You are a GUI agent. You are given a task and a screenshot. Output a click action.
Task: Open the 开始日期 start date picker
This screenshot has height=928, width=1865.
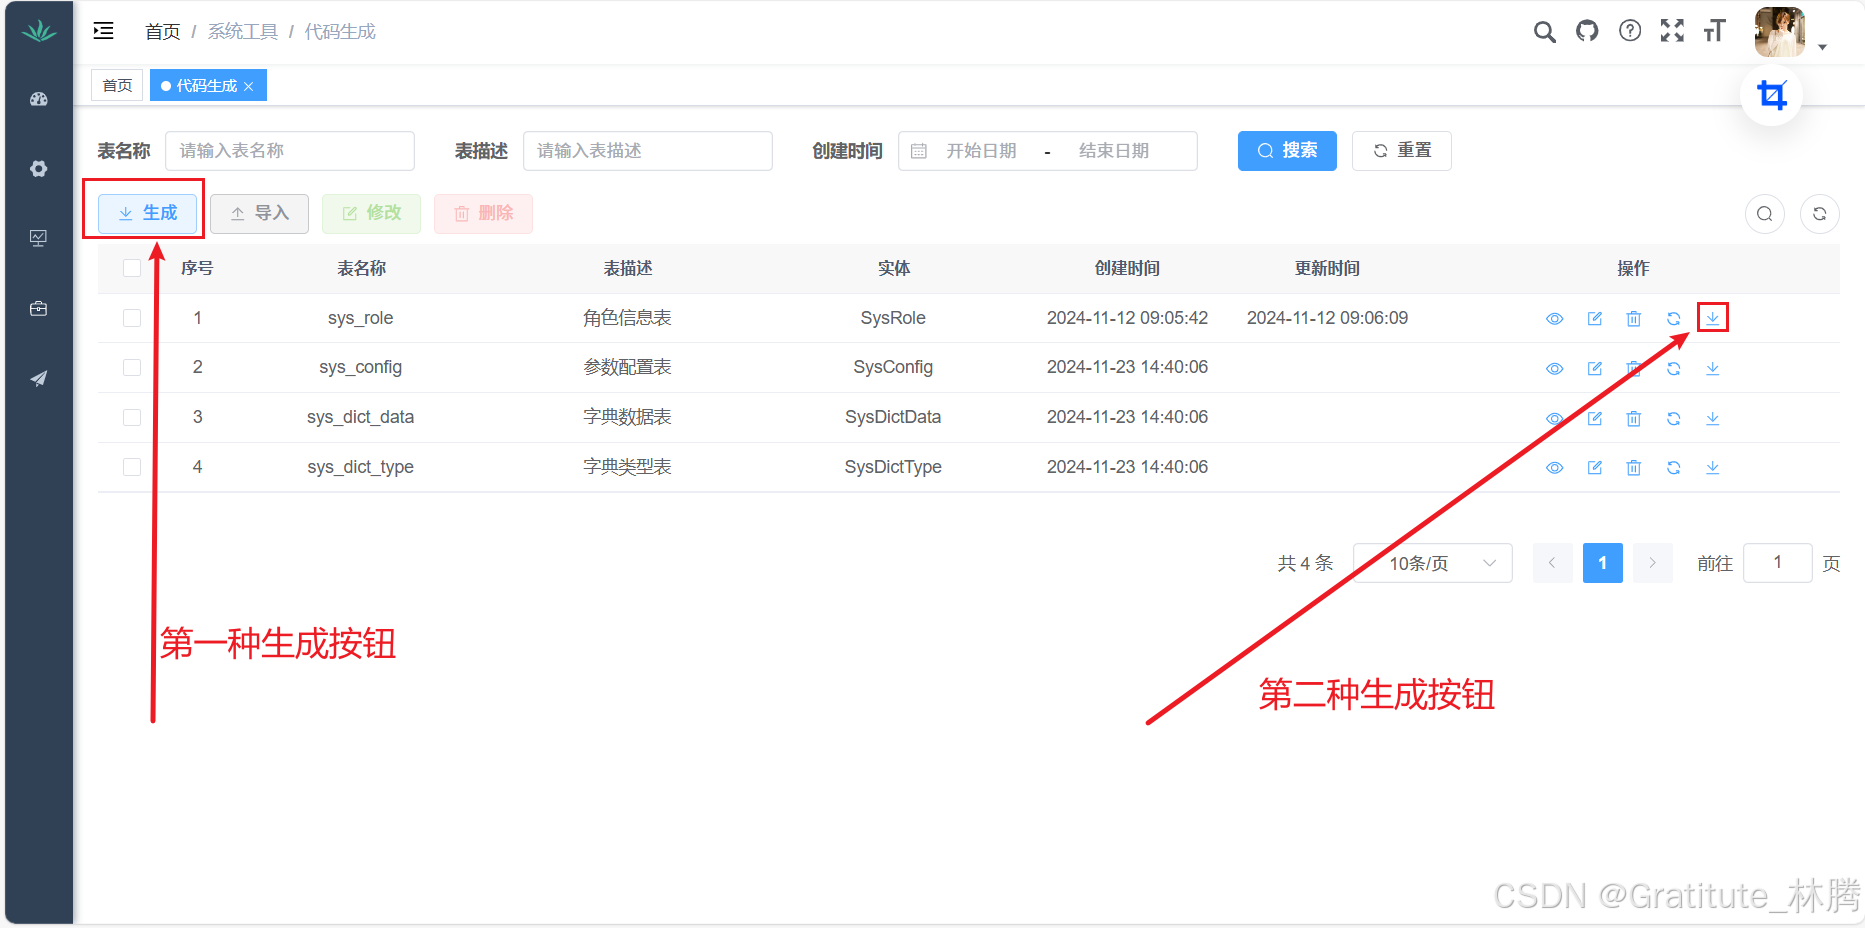pyautogui.click(x=981, y=151)
